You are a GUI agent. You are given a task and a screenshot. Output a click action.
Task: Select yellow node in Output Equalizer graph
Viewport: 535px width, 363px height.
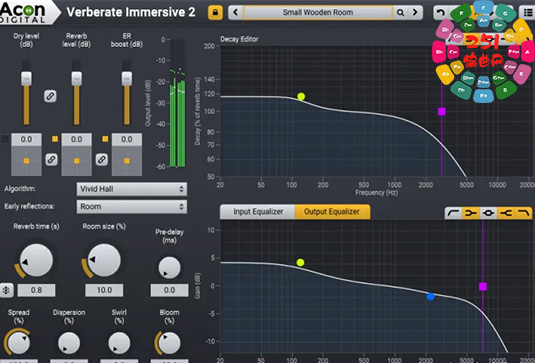coord(300,262)
